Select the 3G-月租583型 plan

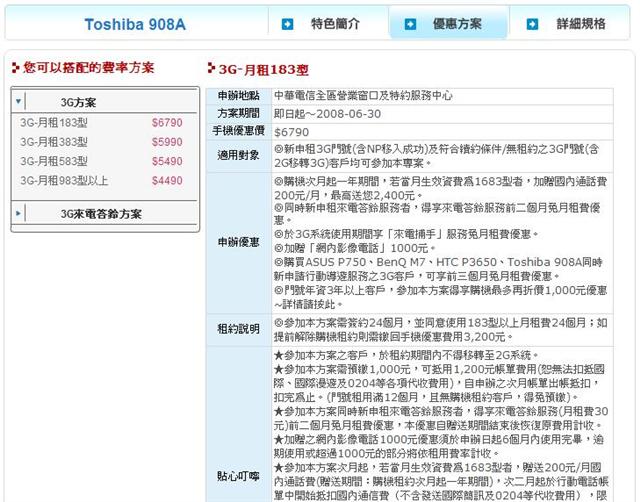[53, 161]
